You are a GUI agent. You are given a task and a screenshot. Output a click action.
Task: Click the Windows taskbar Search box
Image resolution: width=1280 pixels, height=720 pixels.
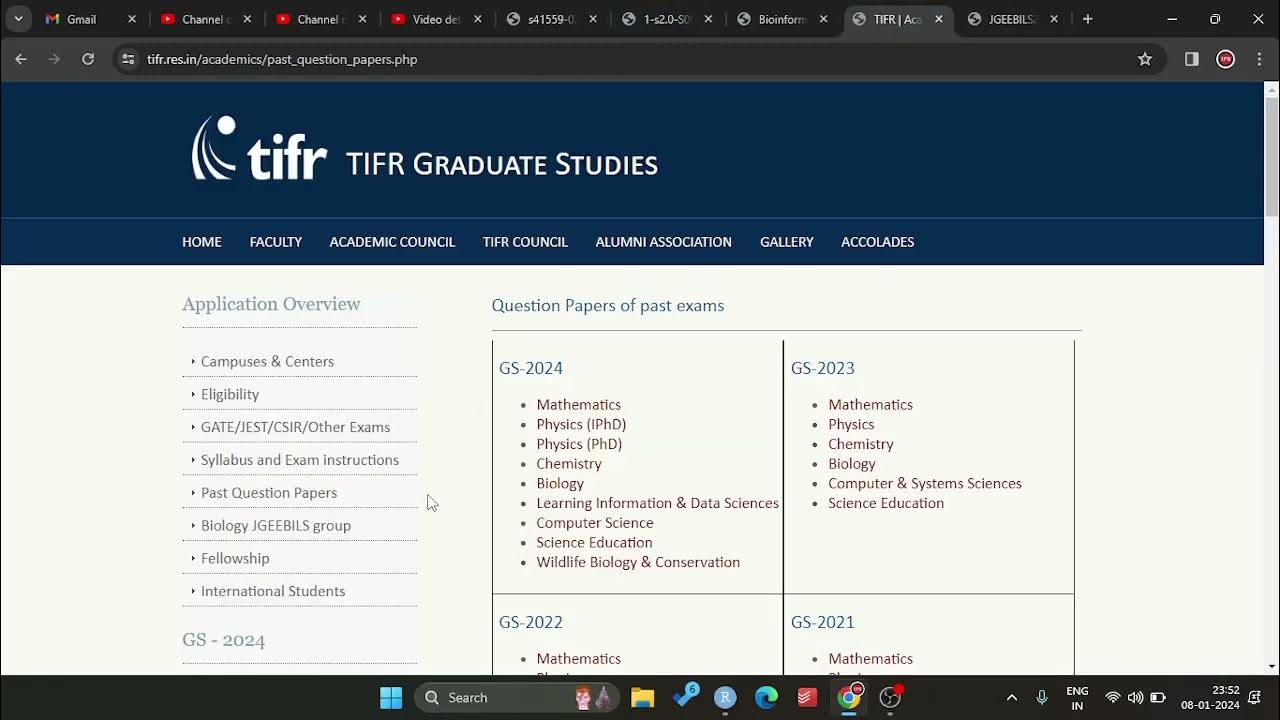[x=517, y=697]
